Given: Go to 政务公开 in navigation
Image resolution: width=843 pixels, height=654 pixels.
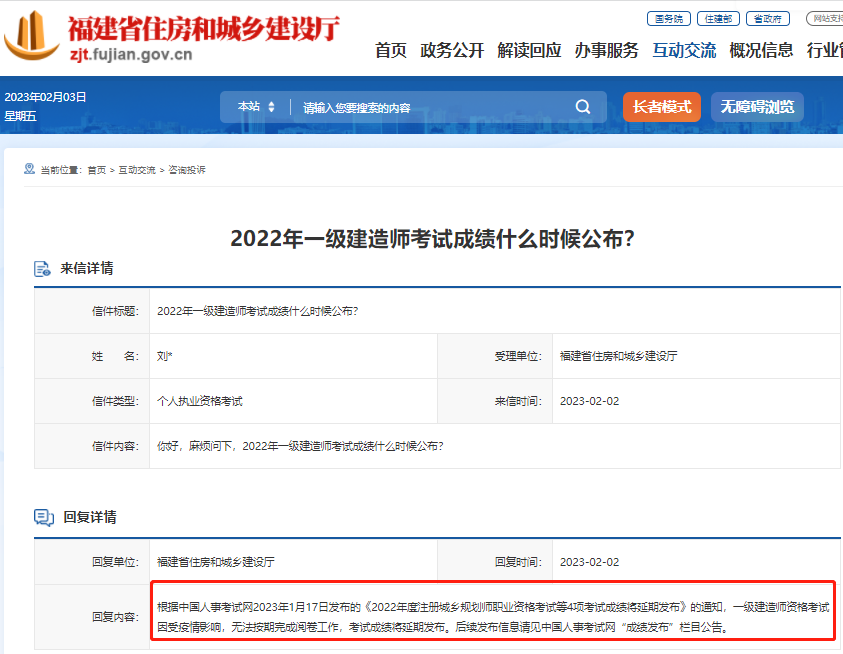Looking at the screenshot, I should pyautogui.click(x=452, y=50).
